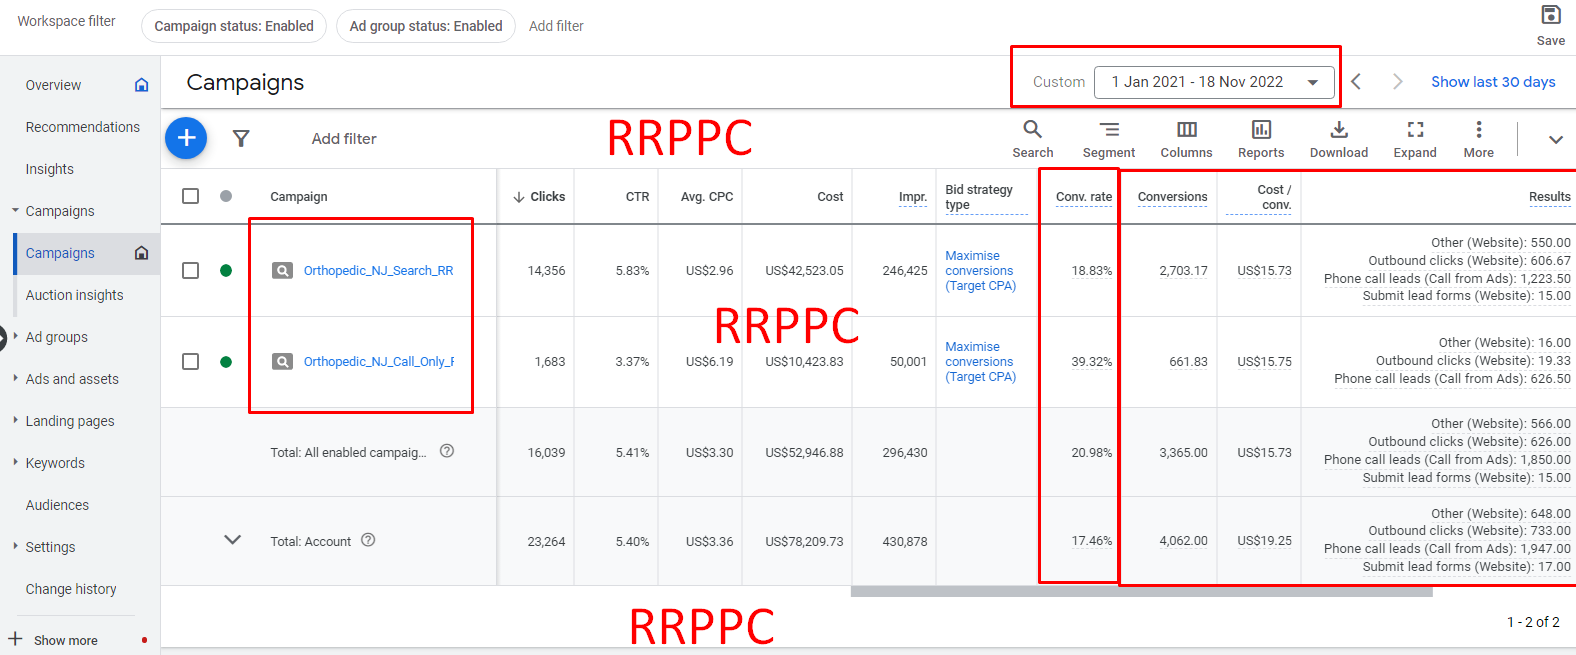Screen dimensions: 1576x655
Task: Check the Orthopedic_NJ_Search_RR row checkbox
Action: click(x=191, y=271)
